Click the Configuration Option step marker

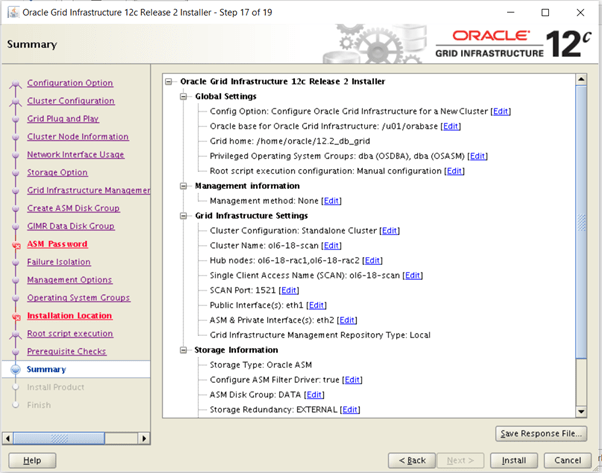[x=15, y=84]
